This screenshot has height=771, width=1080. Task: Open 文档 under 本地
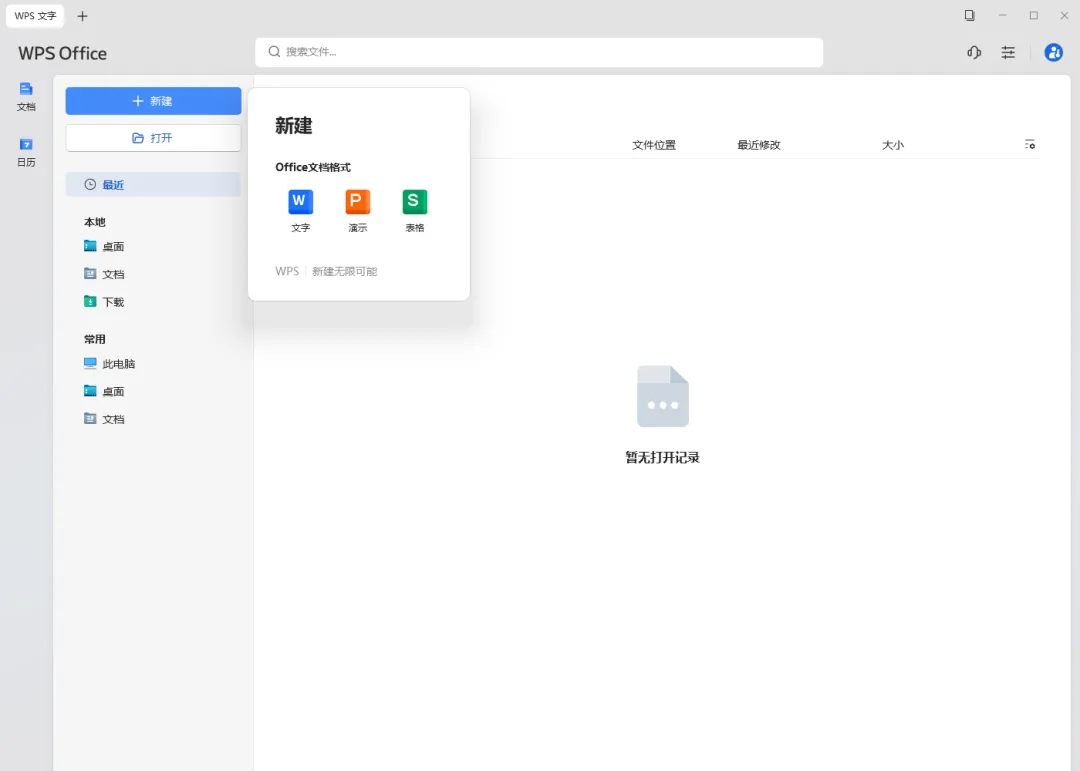click(x=104, y=274)
